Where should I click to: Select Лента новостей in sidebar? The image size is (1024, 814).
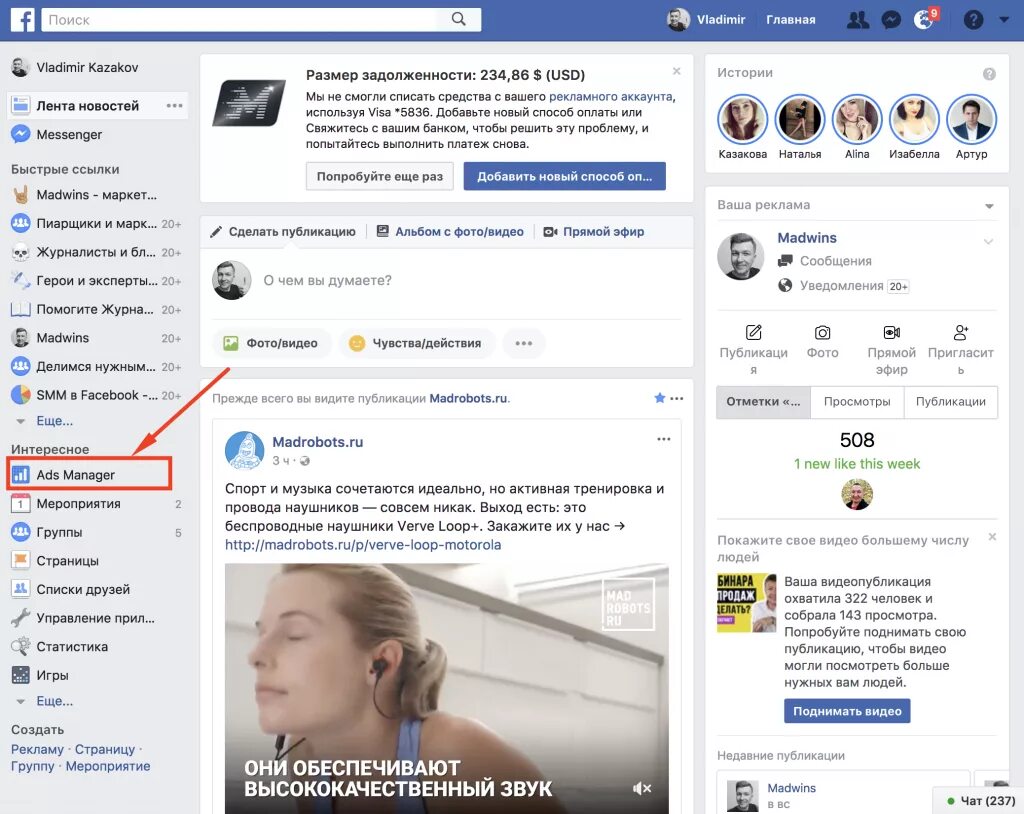87,106
